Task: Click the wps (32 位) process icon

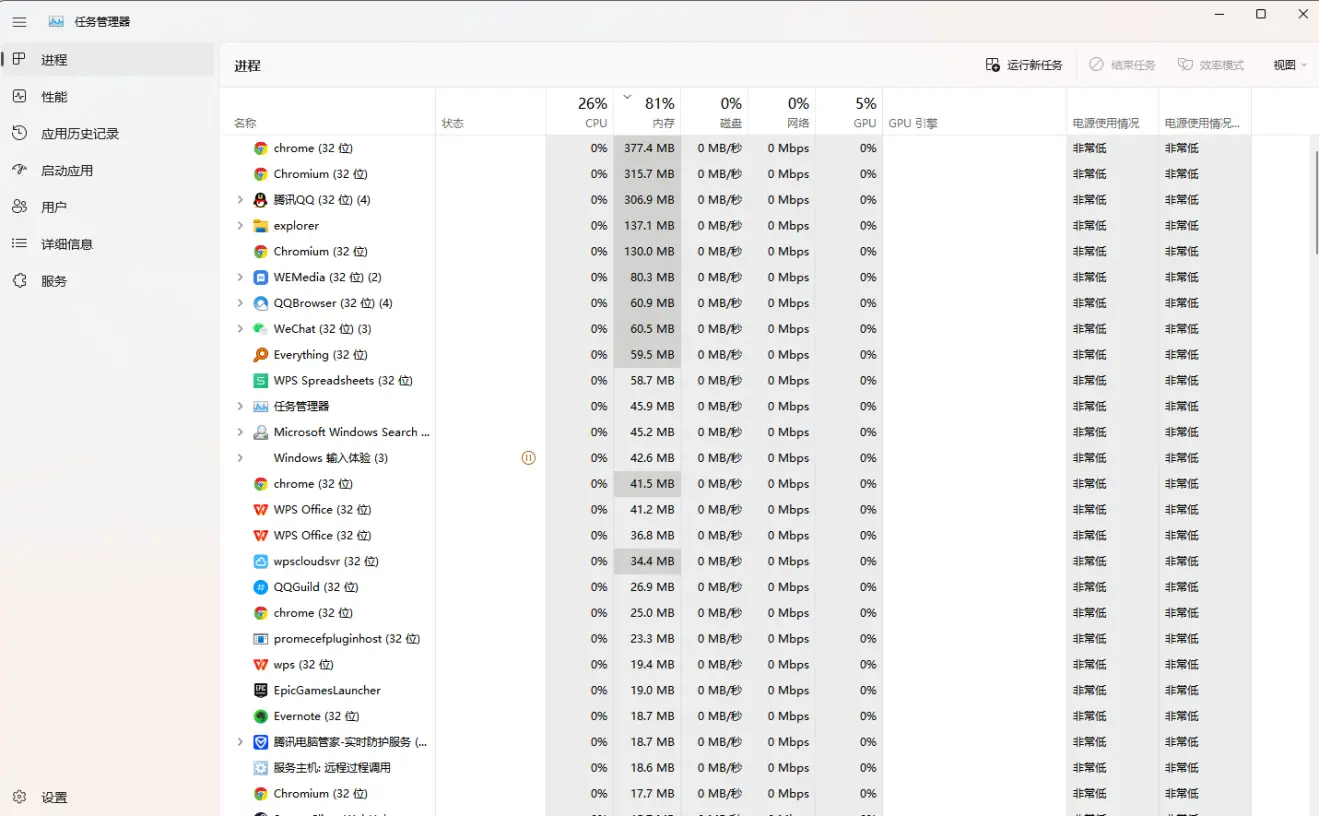Action: coord(260,665)
